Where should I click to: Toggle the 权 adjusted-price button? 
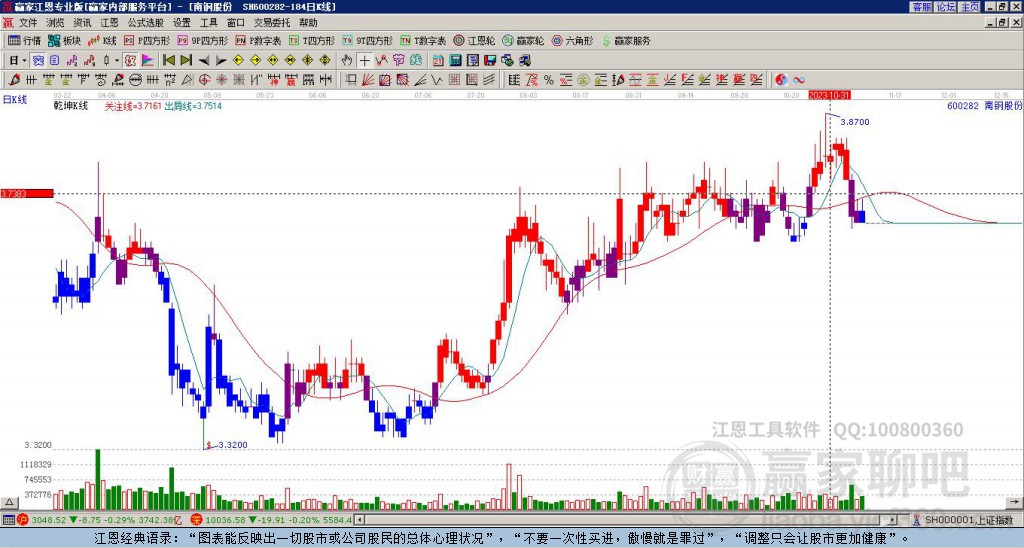[130, 61]
